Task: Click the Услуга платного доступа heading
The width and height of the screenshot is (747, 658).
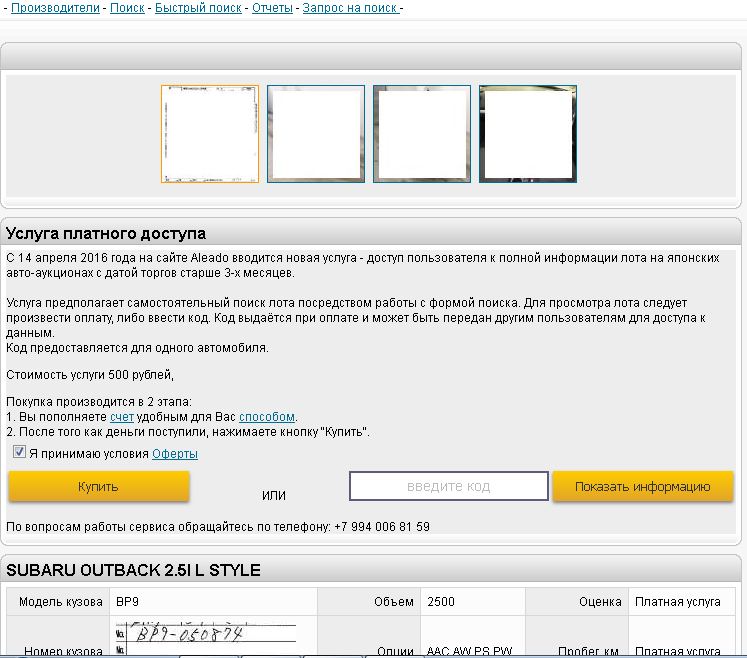Action: (x=106, y=233)
